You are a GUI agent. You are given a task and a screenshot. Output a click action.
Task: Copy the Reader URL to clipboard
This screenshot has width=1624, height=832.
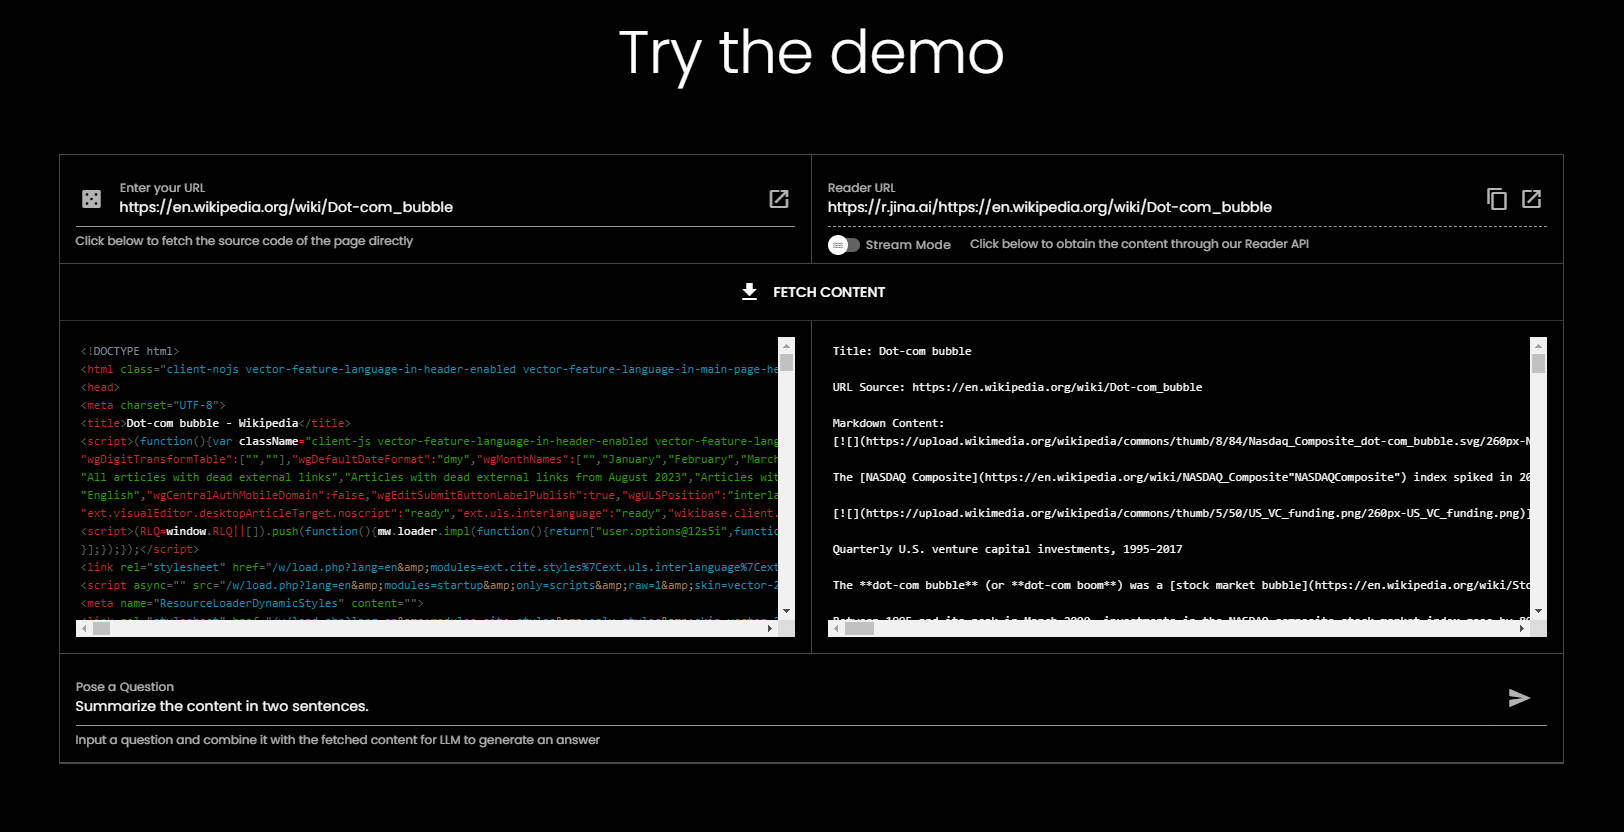point(1496,199)
